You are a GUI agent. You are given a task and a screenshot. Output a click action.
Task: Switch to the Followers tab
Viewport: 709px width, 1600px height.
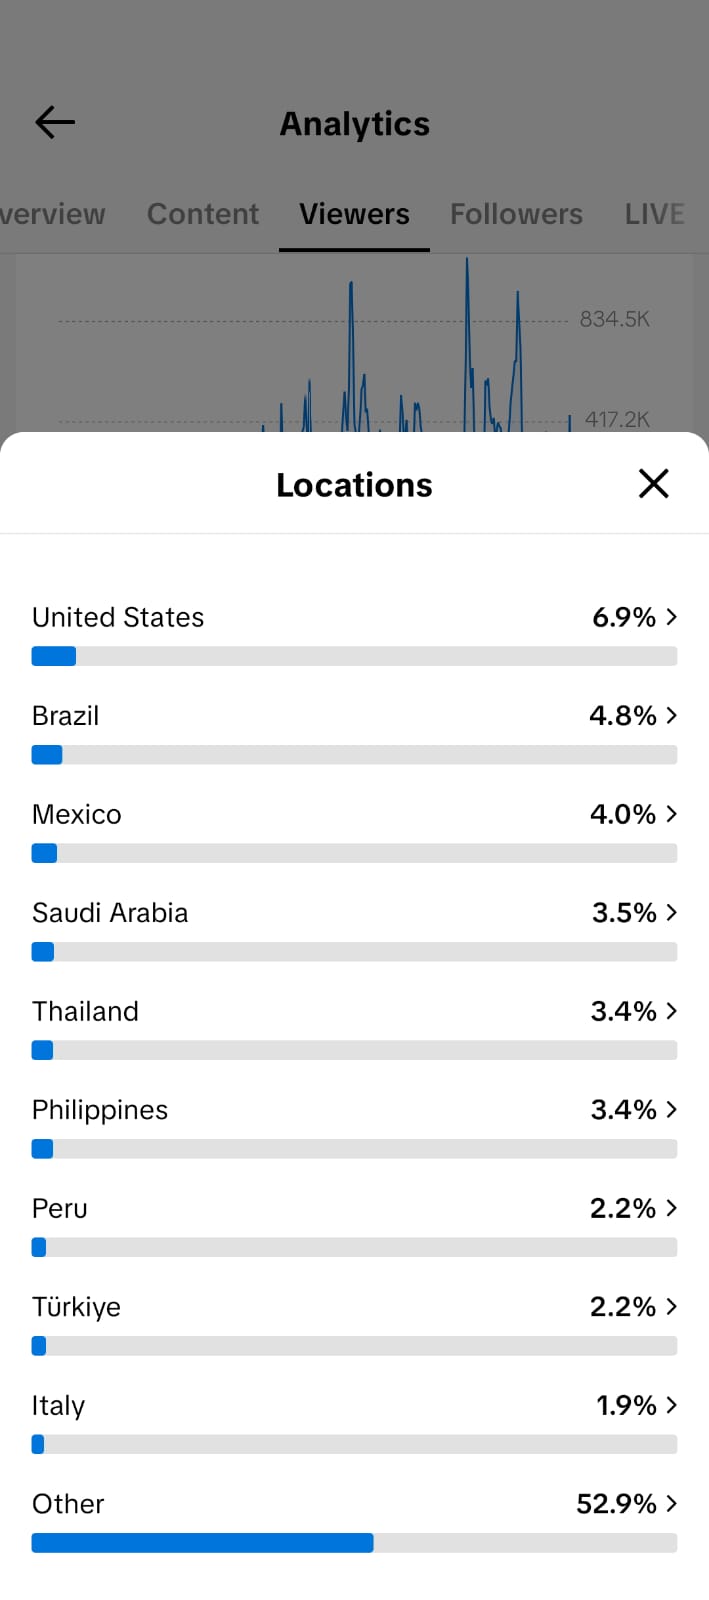pos(516,214)
